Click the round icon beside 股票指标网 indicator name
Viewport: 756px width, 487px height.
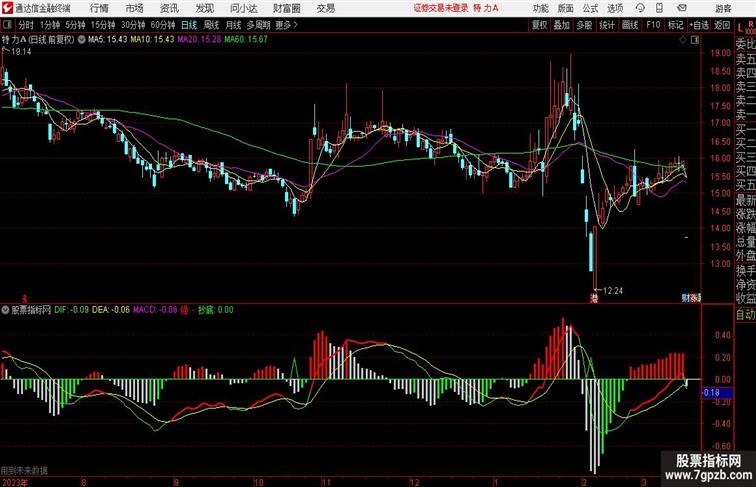coord(6,310)
